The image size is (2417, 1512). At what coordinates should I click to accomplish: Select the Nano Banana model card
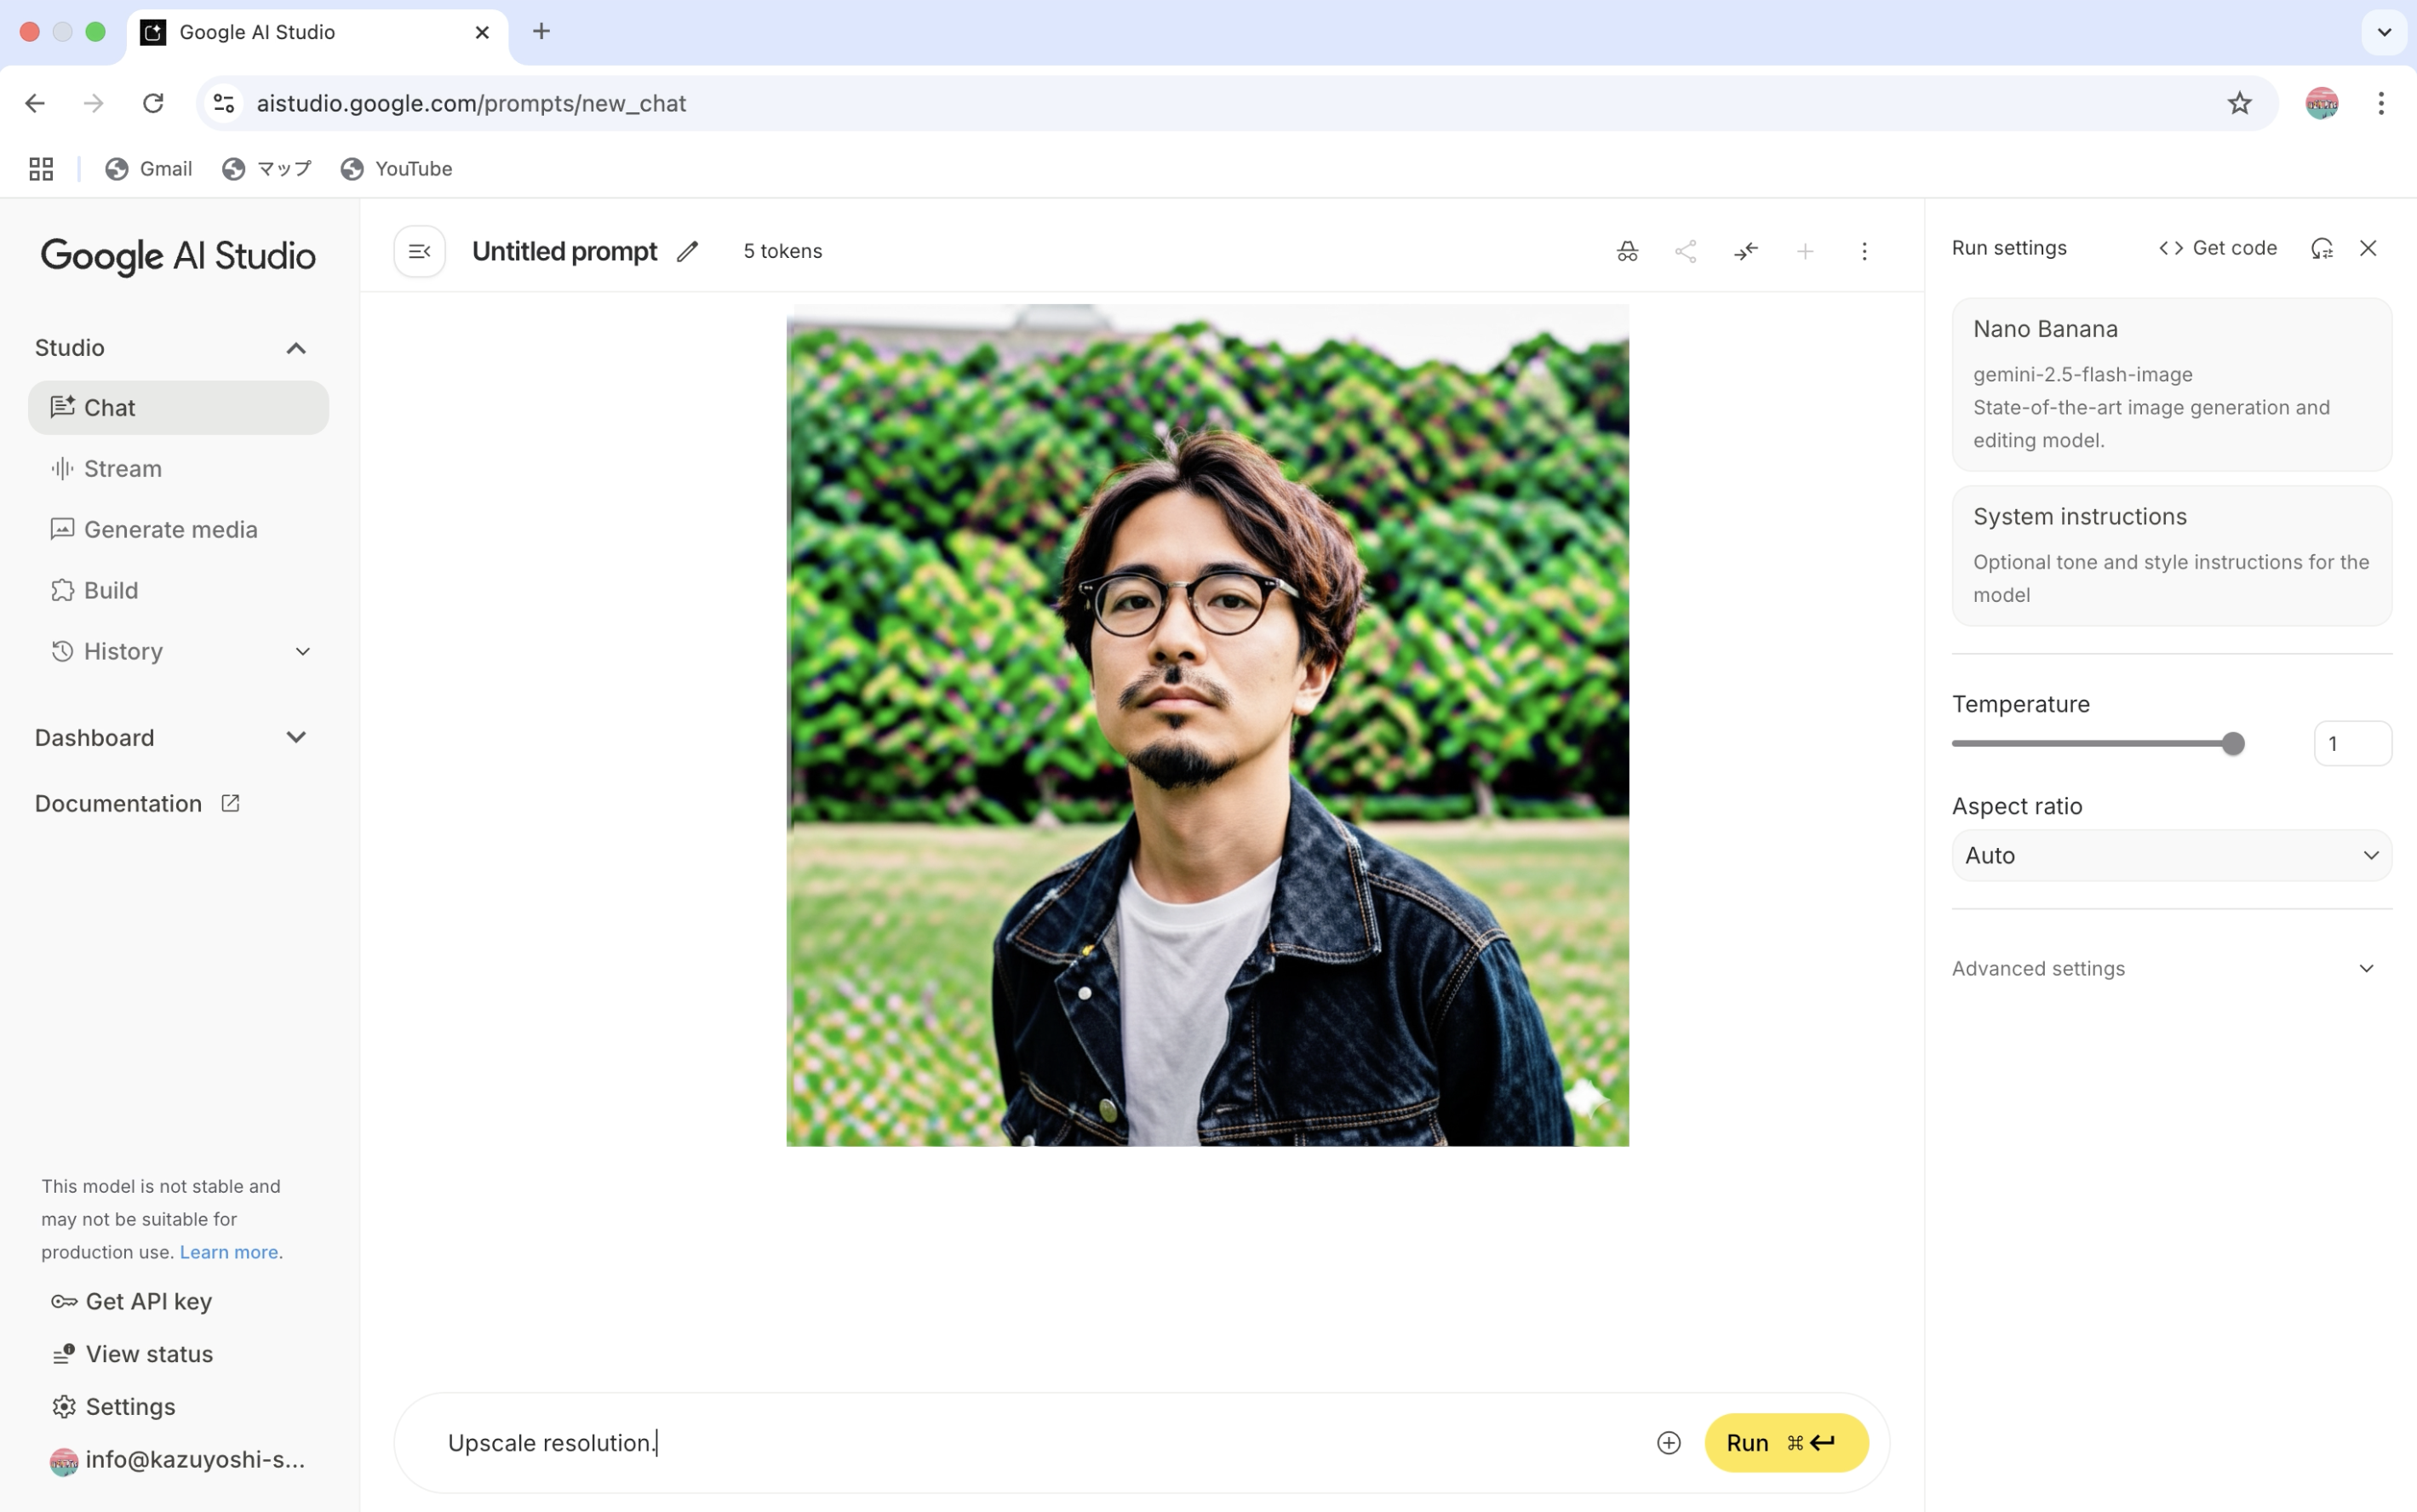pyautogui.click(x=2172, y=385)
